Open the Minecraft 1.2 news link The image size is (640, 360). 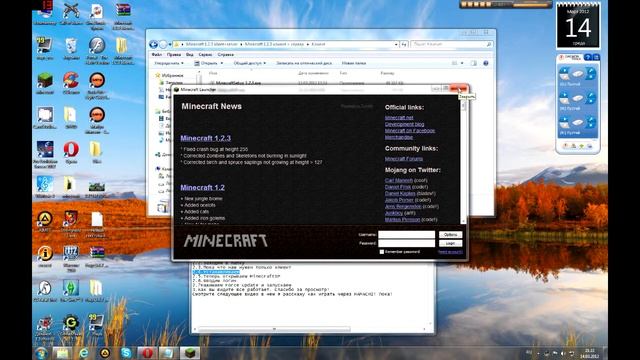(202, 188)
